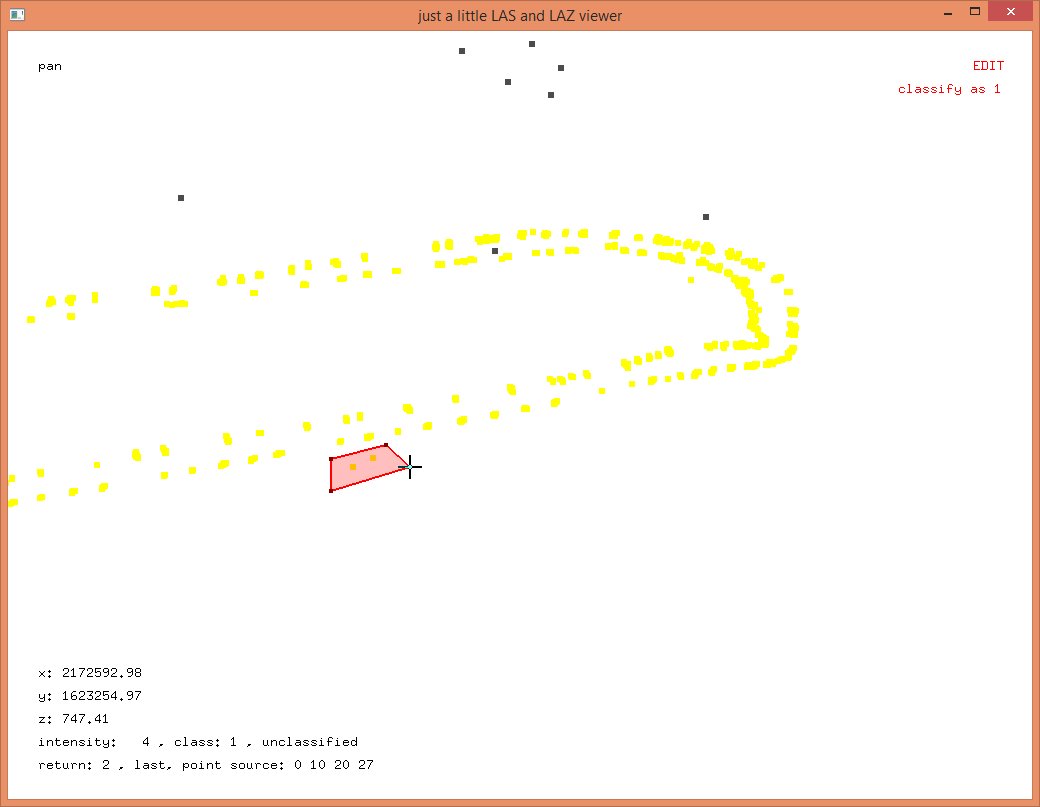
Task: Click the "classify as 1" text
Action: point(949,89)
